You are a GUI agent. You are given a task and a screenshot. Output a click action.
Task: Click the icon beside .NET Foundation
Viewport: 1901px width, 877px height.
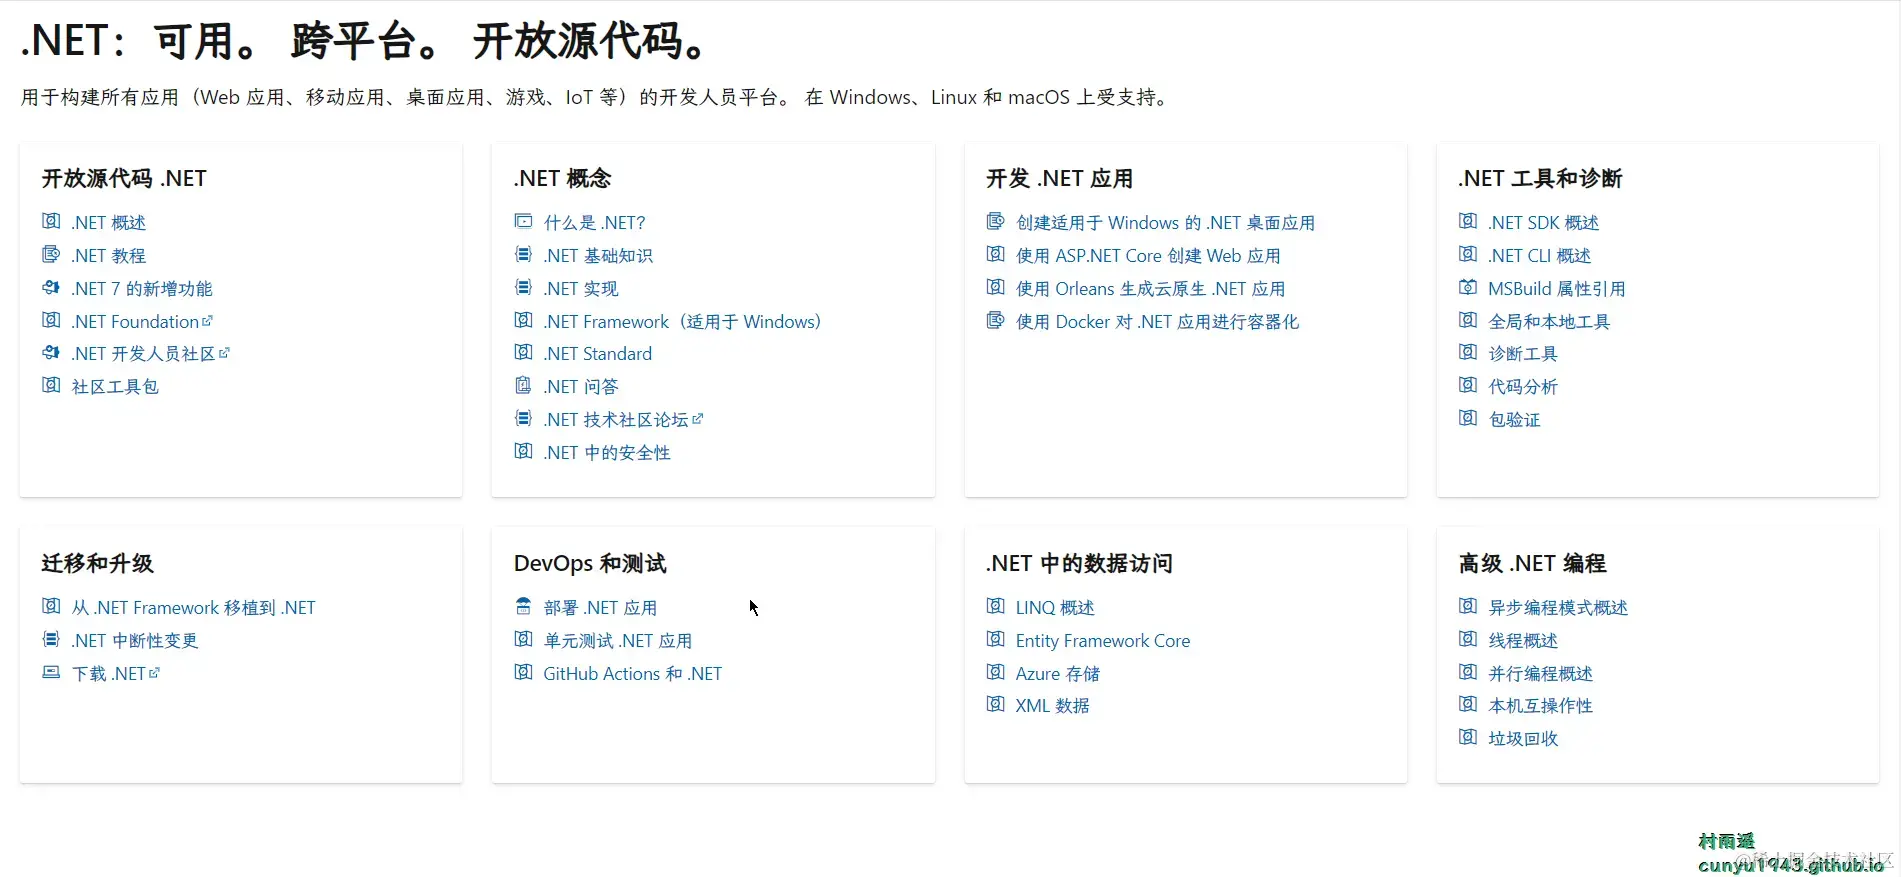[x=51, y=320]
